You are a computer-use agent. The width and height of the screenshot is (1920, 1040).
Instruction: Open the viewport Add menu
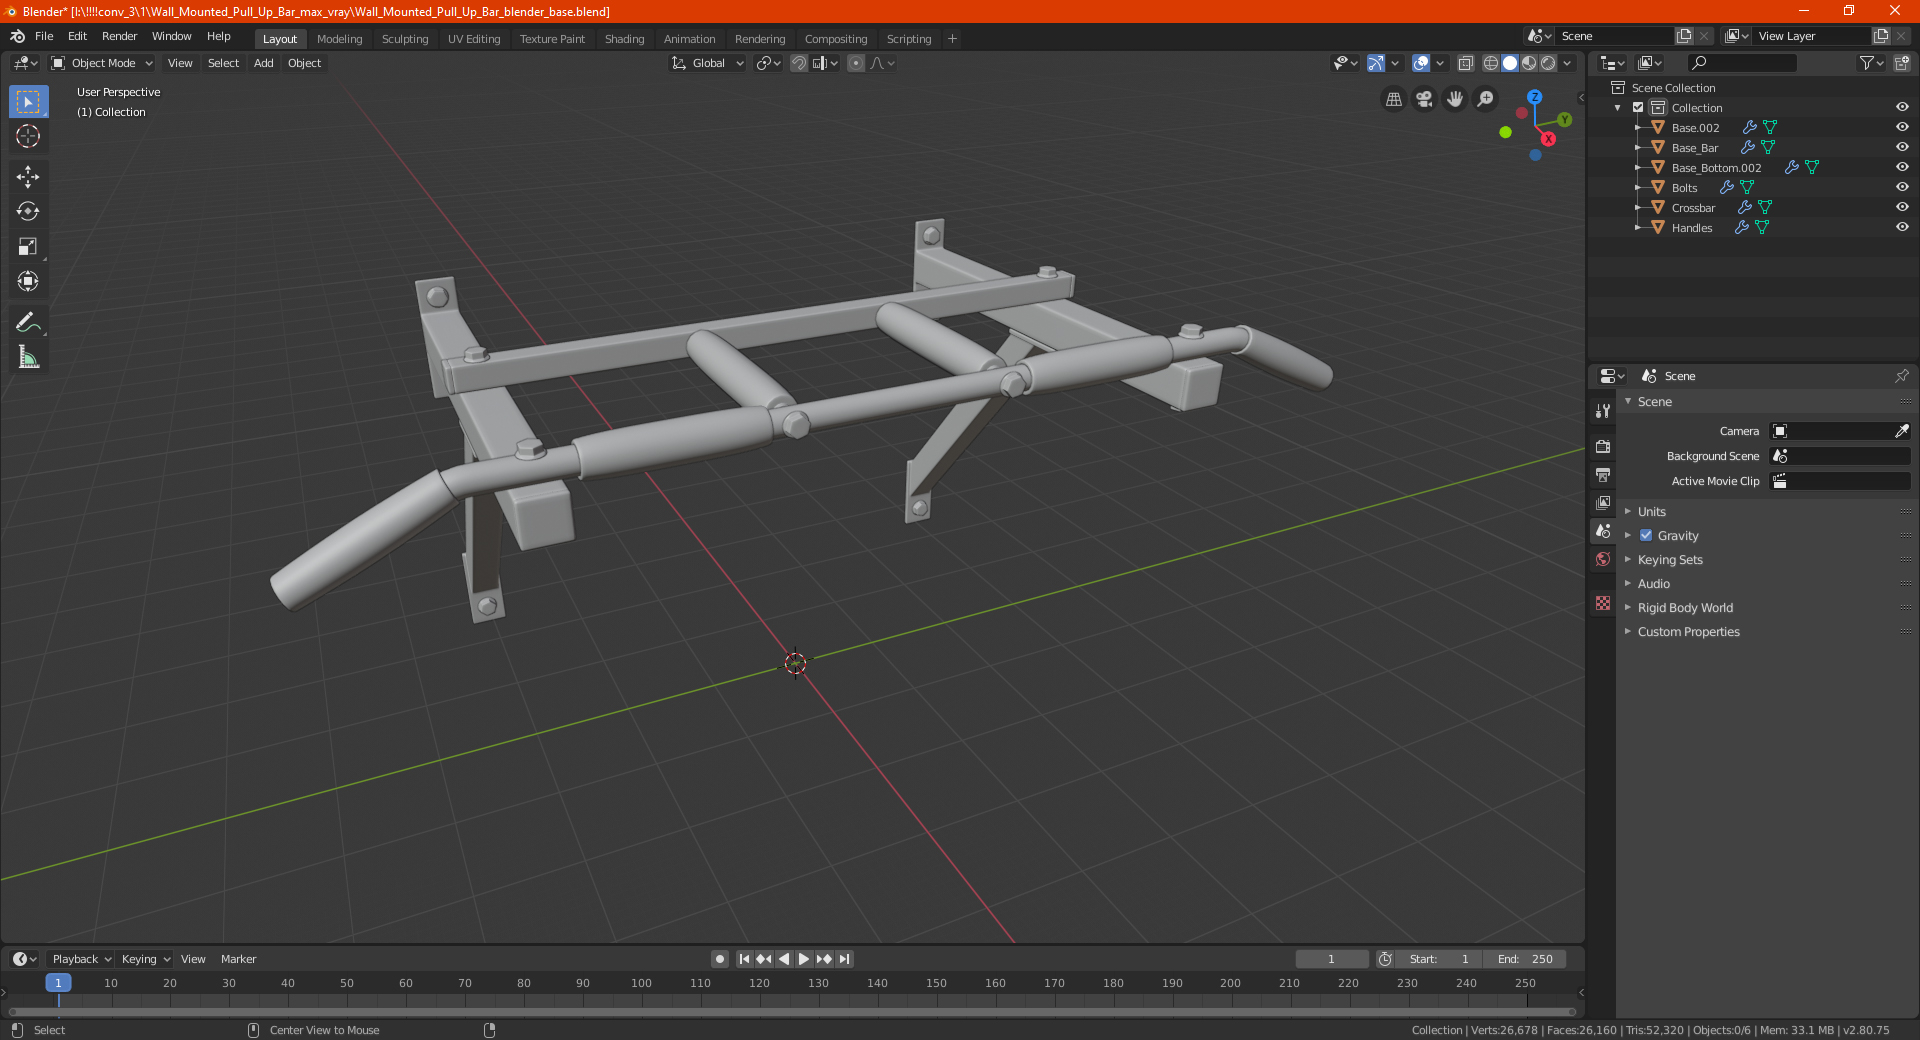click(x=263, y=63)
